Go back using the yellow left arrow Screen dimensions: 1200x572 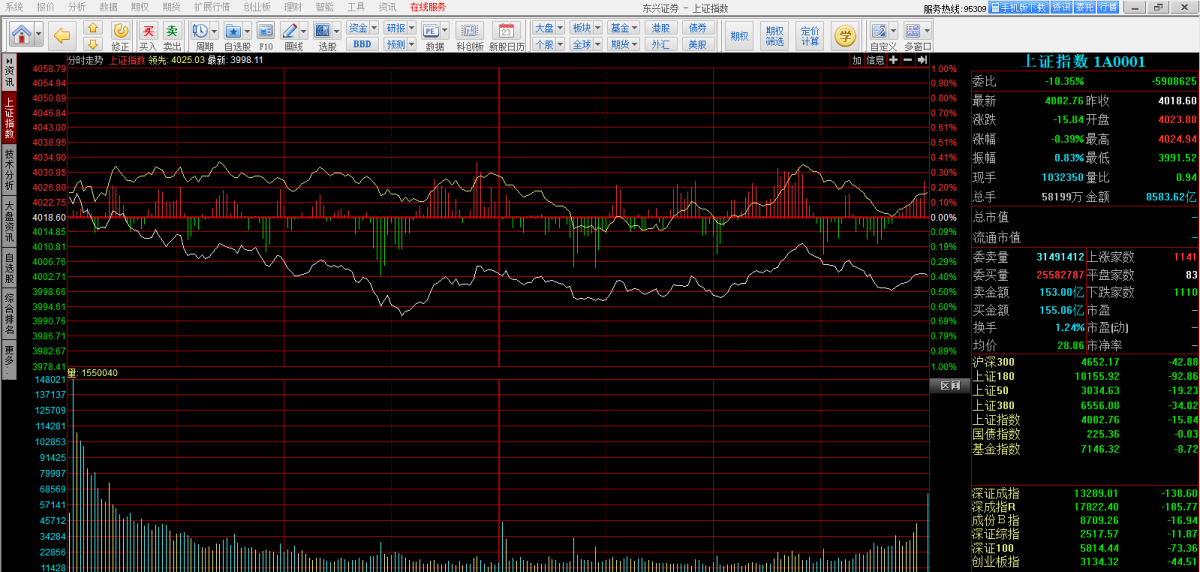(62, 36)
